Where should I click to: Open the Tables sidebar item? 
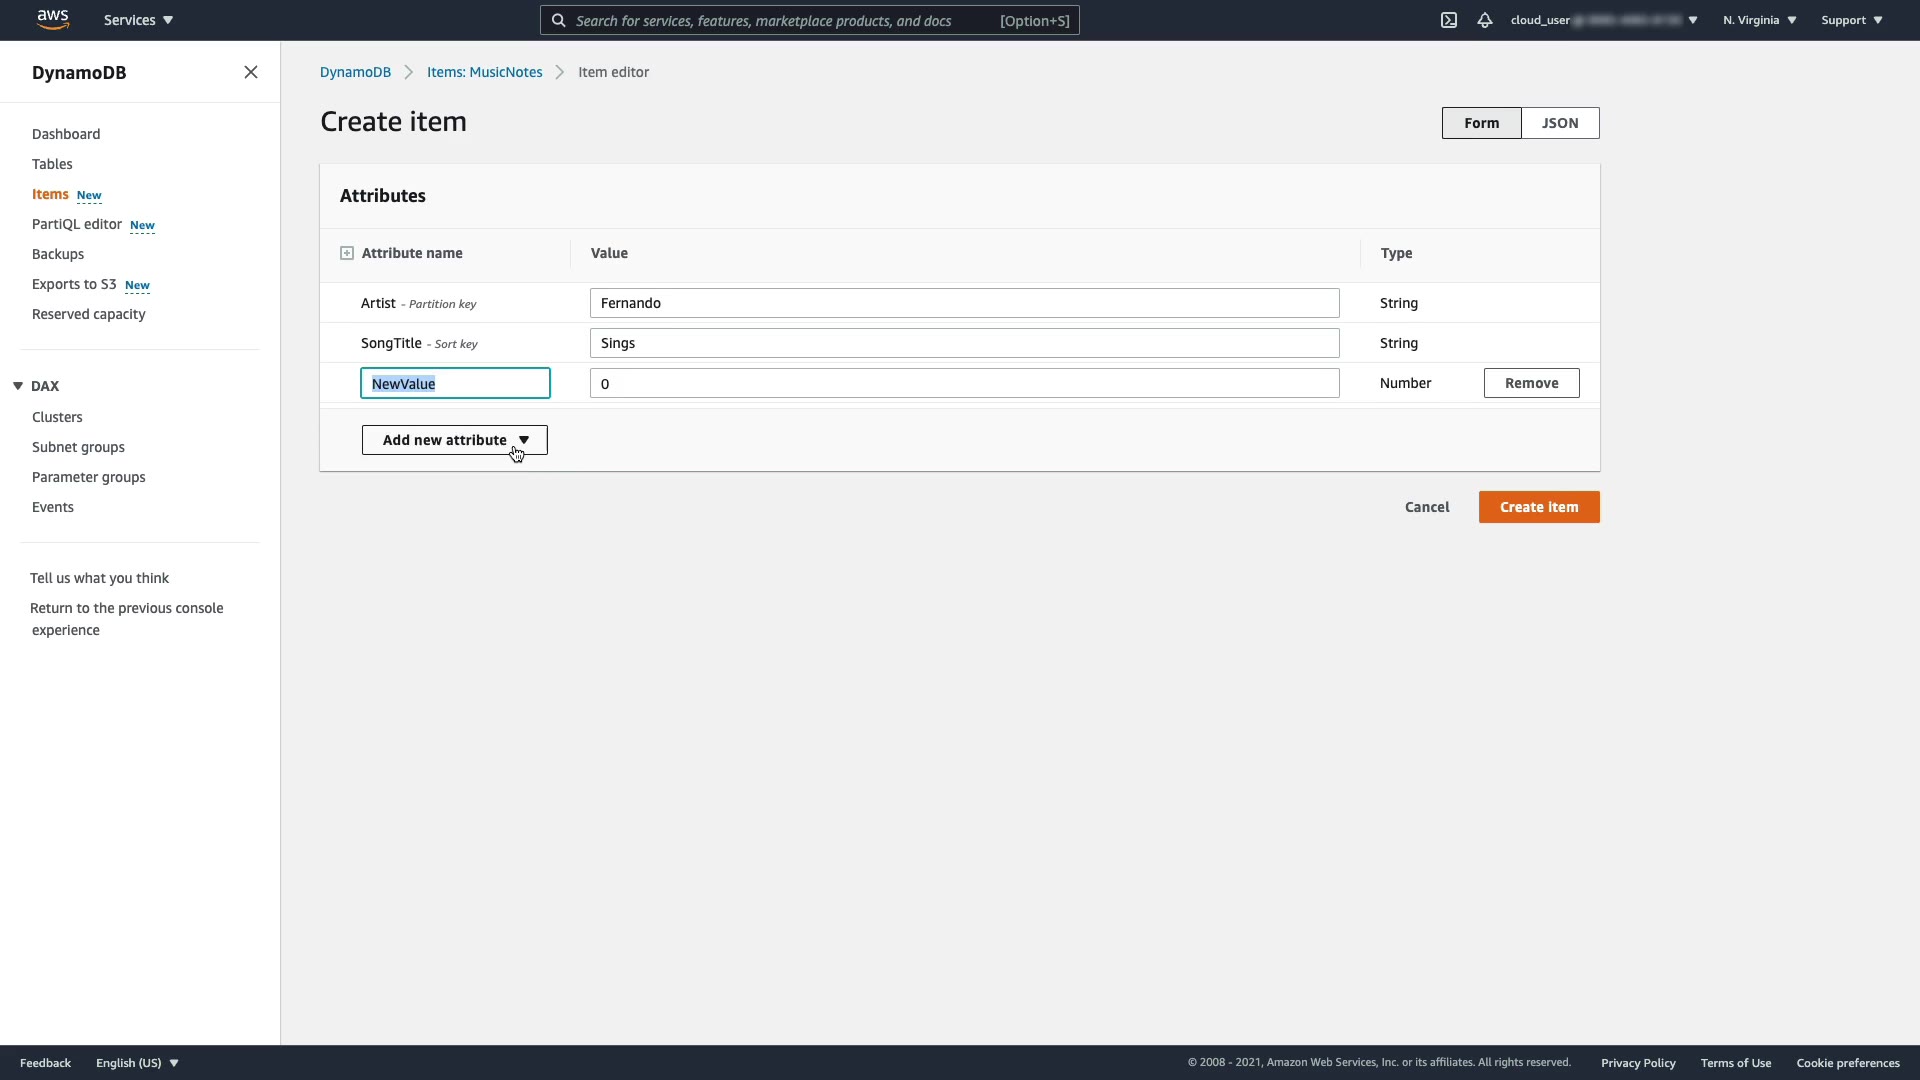(x=52, y=164)
